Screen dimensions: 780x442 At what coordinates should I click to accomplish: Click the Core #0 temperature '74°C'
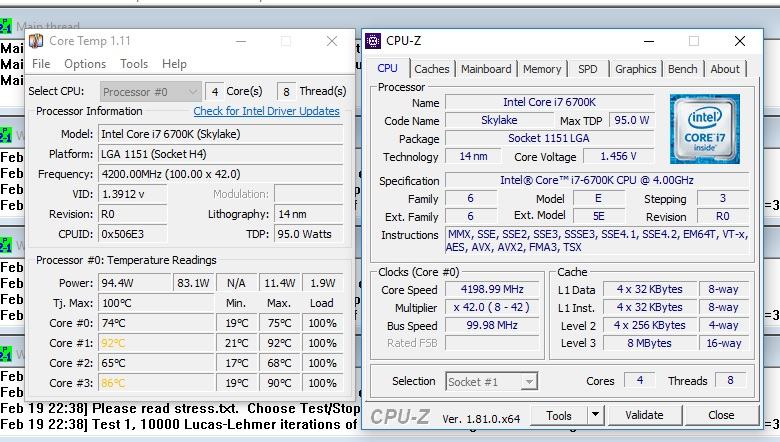pos(156,323)
